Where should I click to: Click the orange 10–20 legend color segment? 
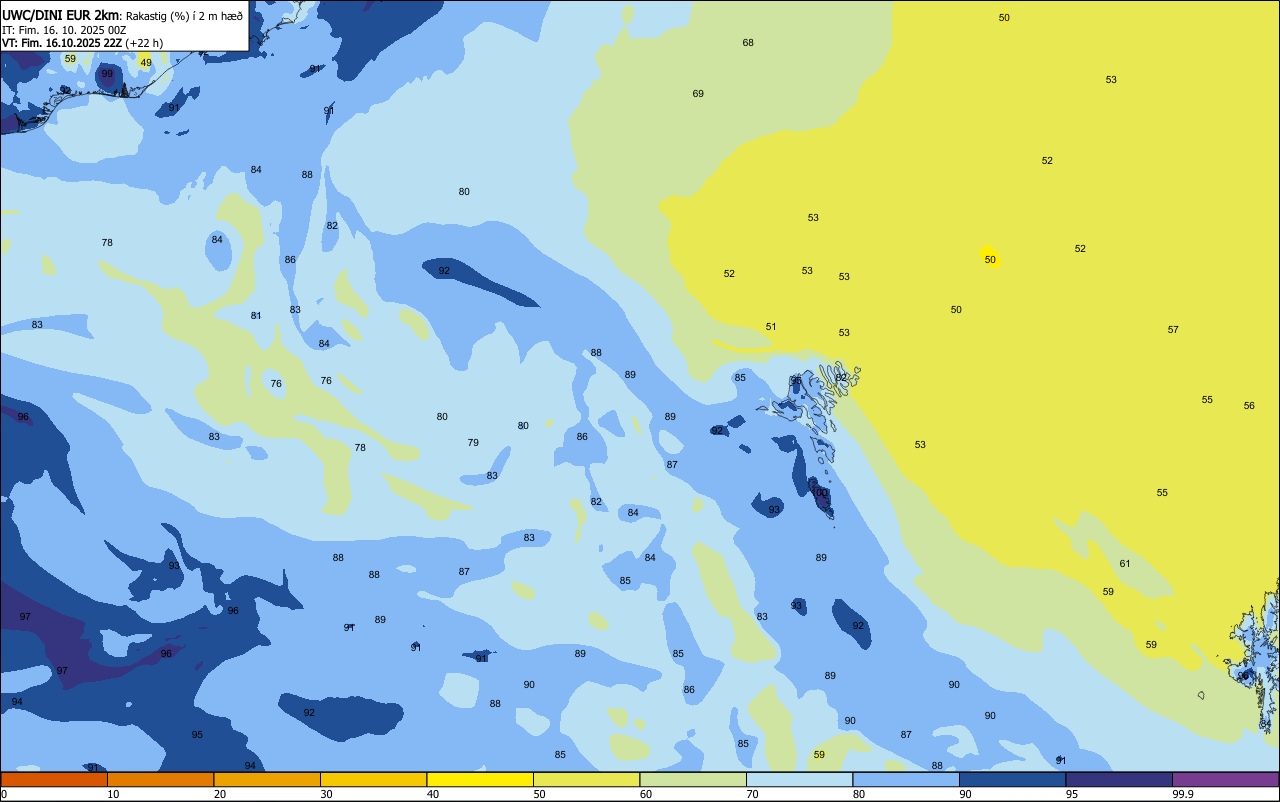pyautogui.click(x=160, y=779)
